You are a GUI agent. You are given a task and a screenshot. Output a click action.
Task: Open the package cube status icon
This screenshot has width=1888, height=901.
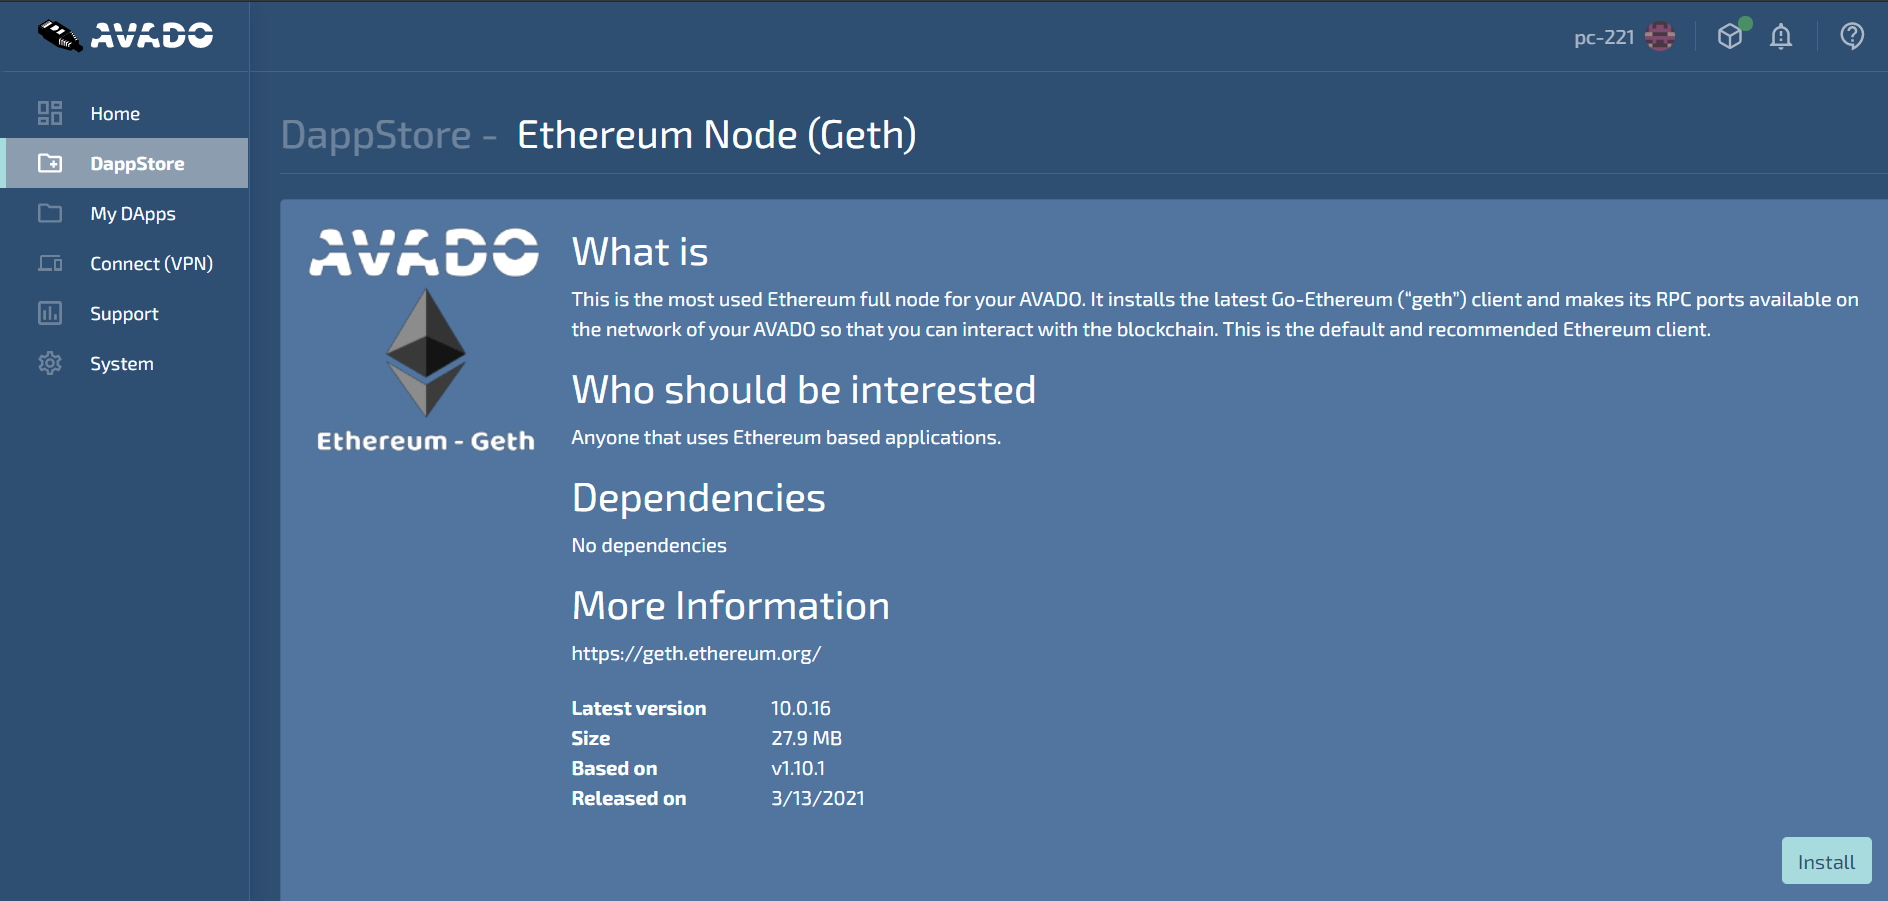(x=1730, y=37)
